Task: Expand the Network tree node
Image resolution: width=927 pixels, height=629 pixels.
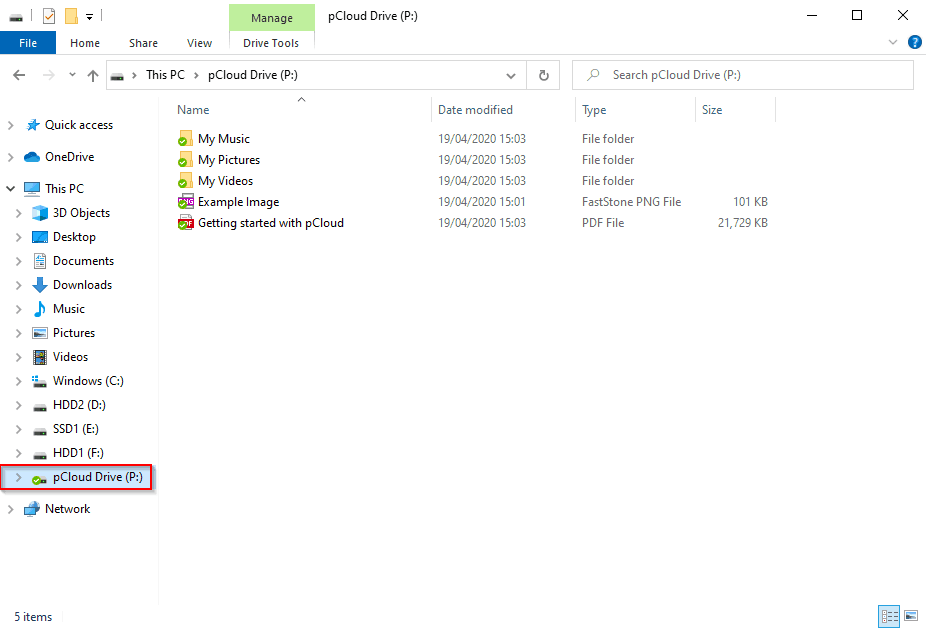Action: pos(11,509)
